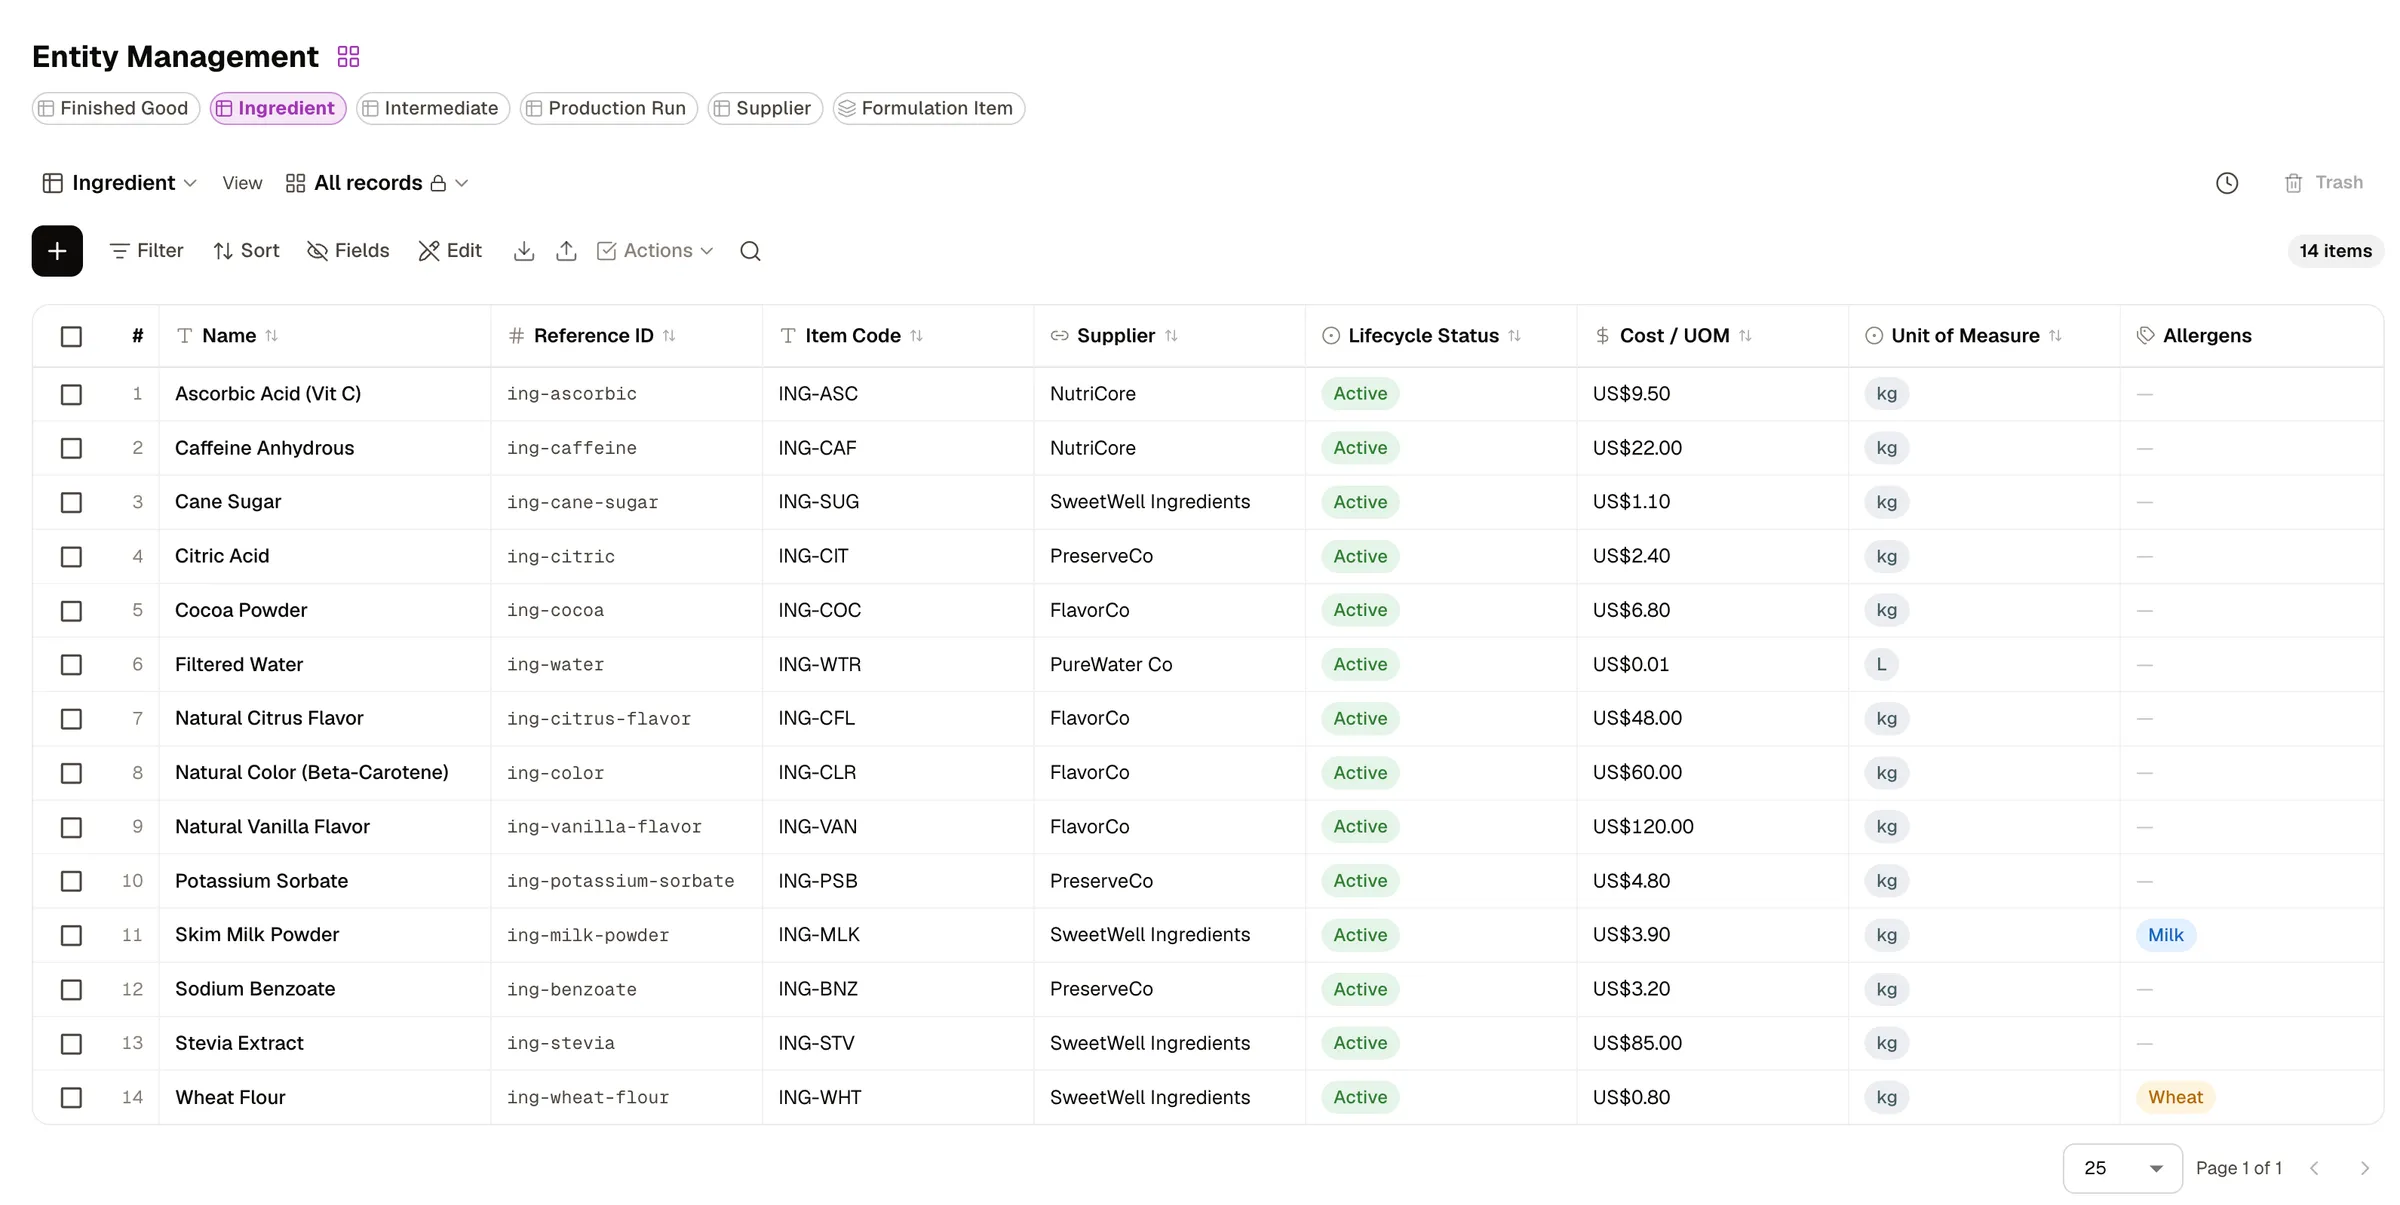Image resolution: width=2400 pixels, height=1205 pixels.
Task: Check the Cane Sugar row checkbox
Action: (71, 502)
